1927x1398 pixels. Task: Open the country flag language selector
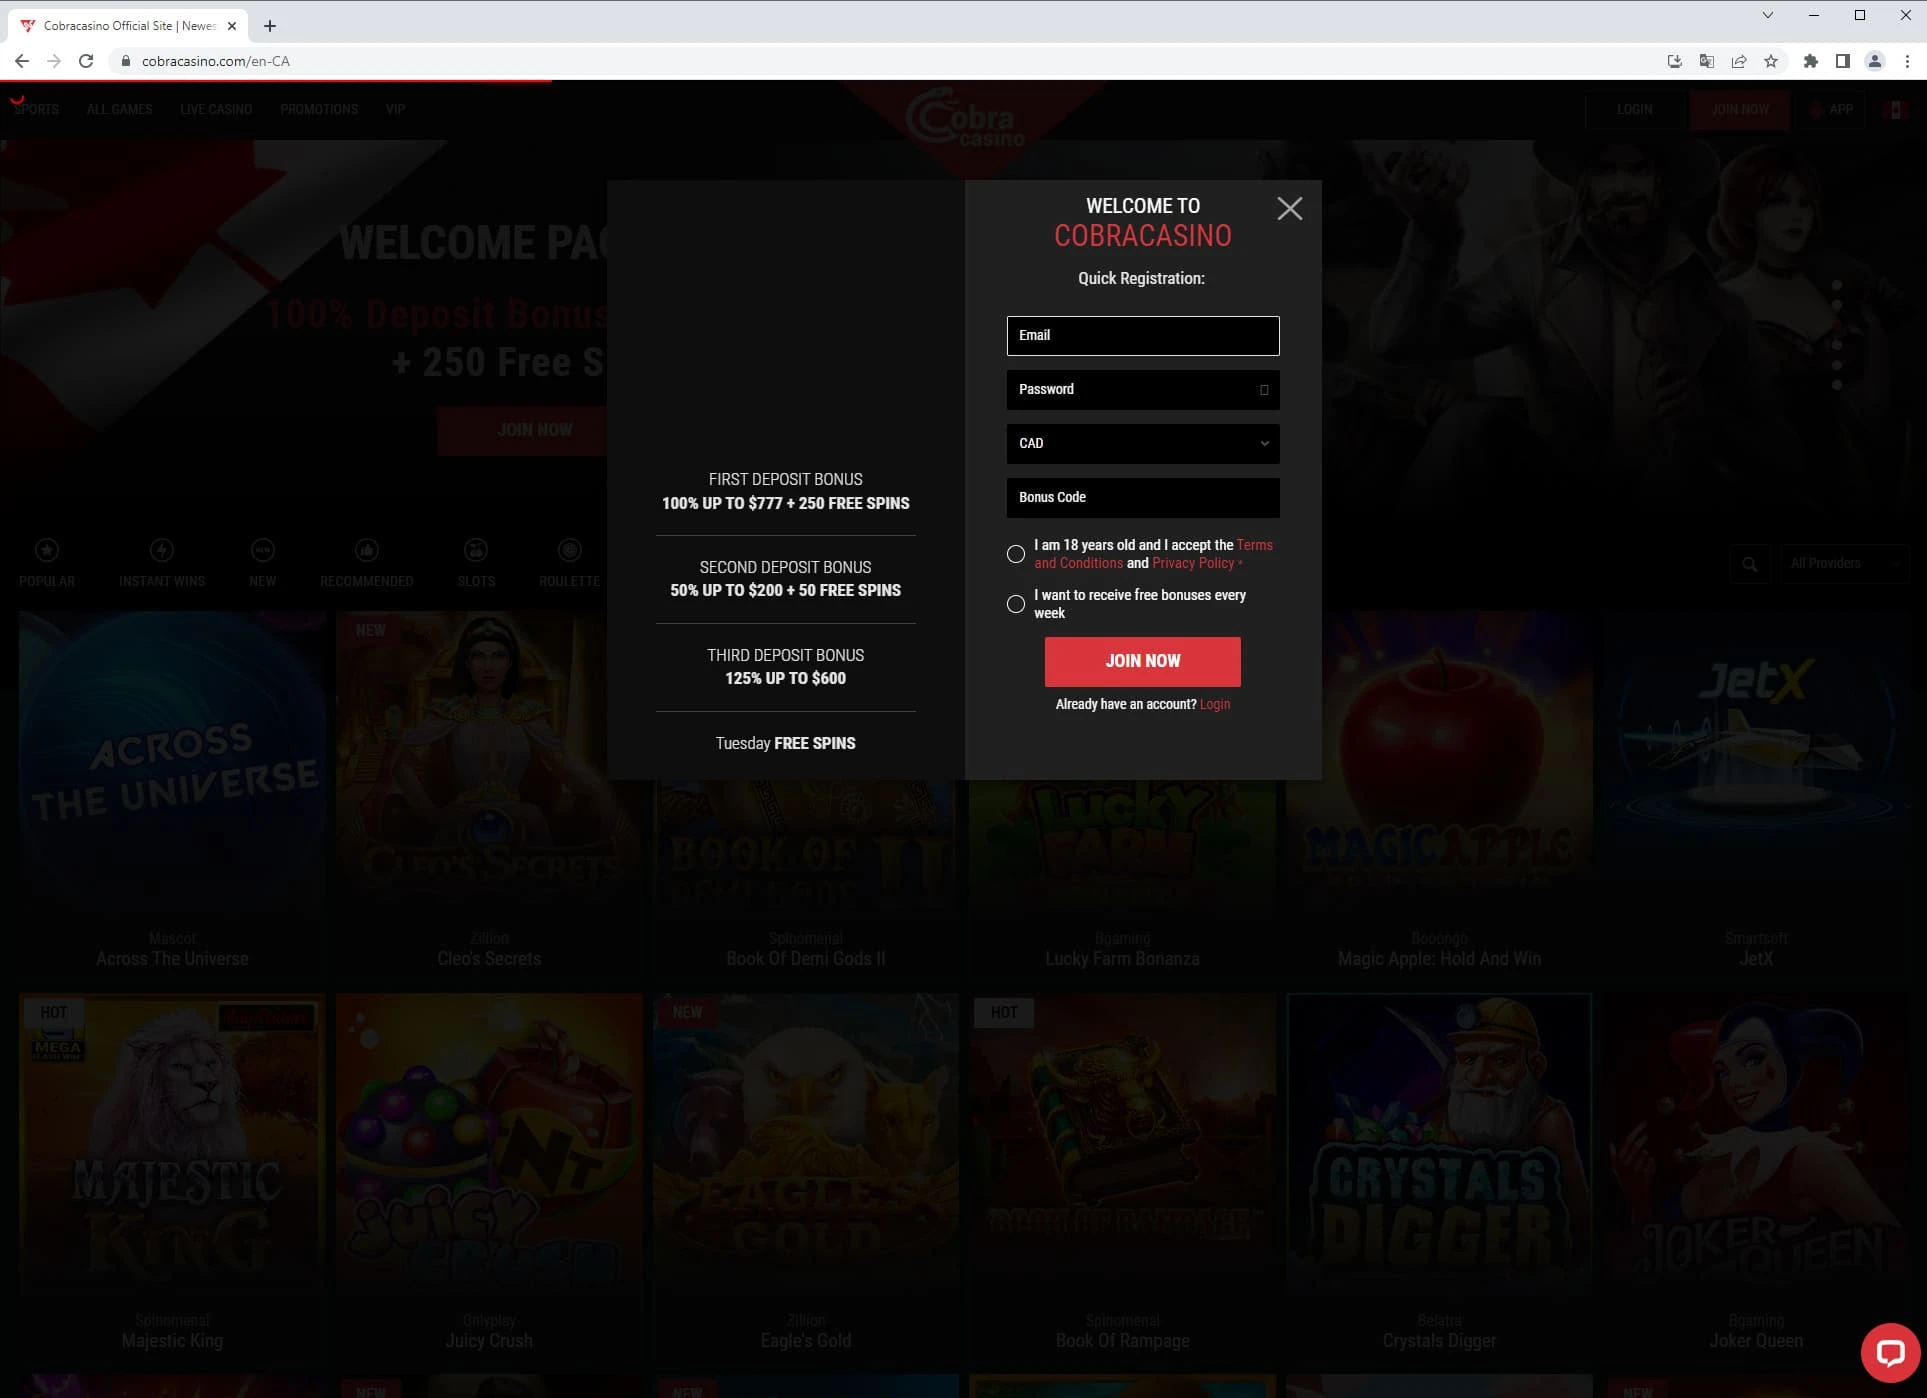point(1895,109)
